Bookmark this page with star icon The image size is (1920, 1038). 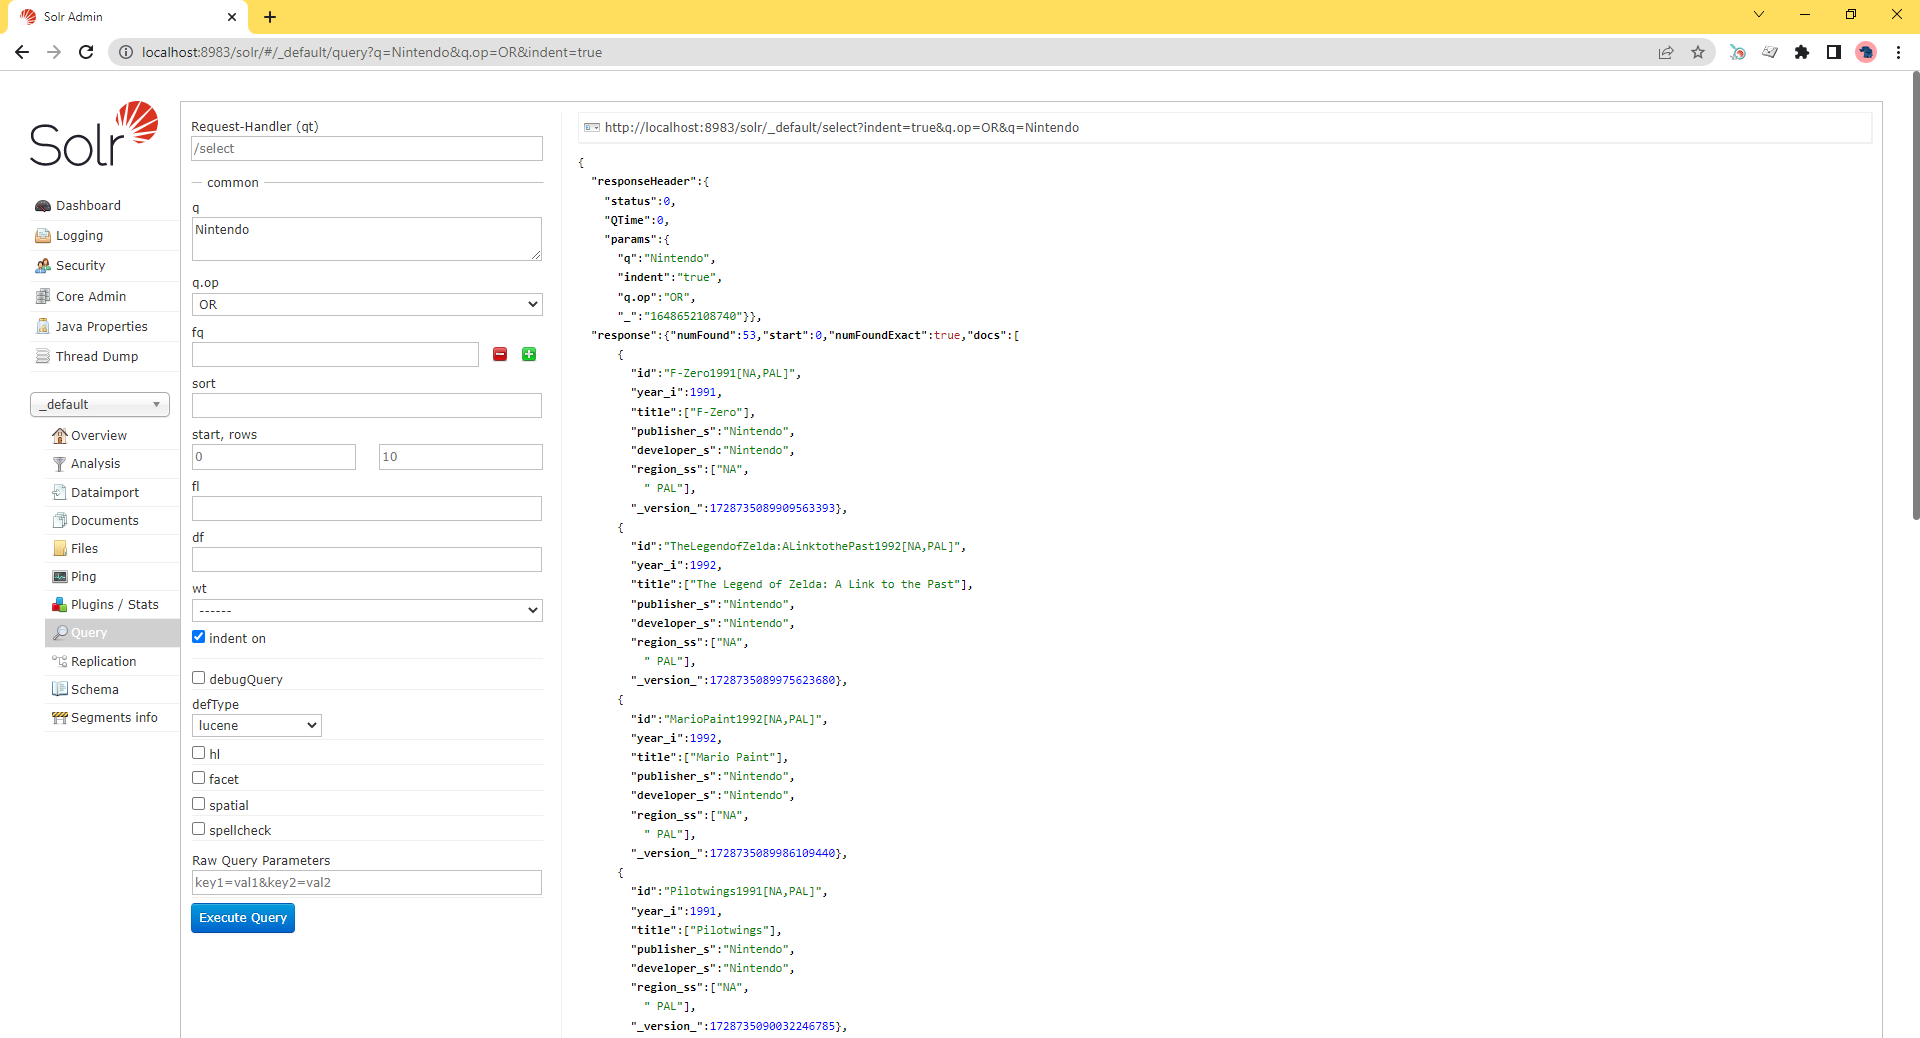point(1698,52)
